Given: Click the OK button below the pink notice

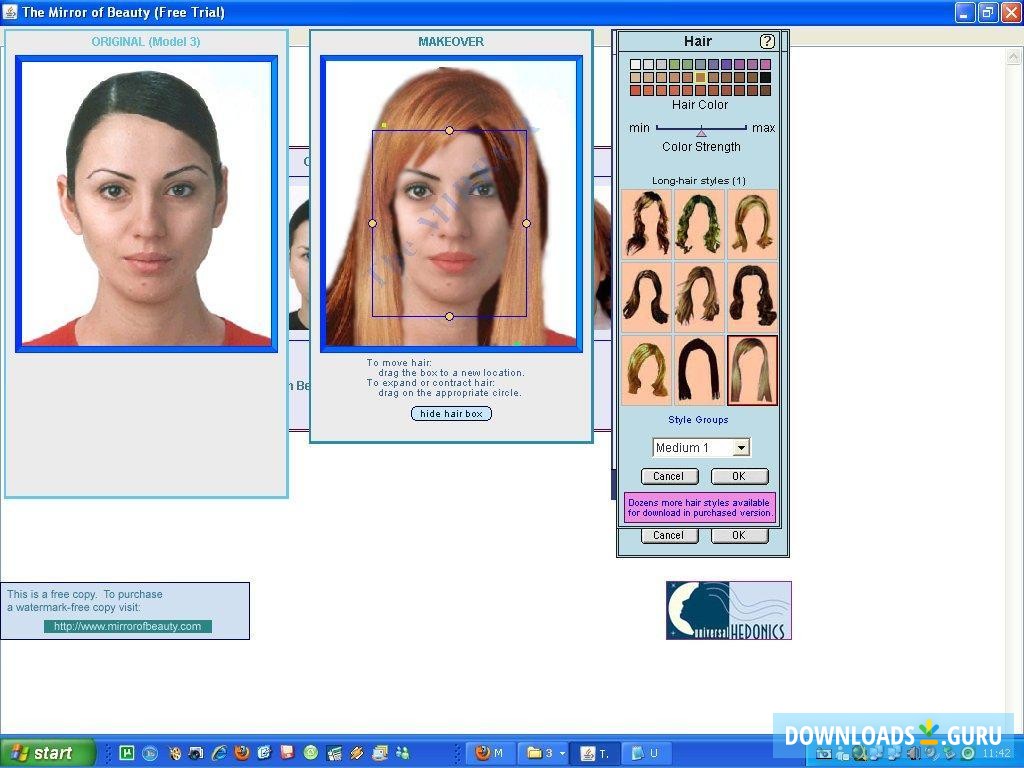Looking at the screenshot, I should [739, 536].
